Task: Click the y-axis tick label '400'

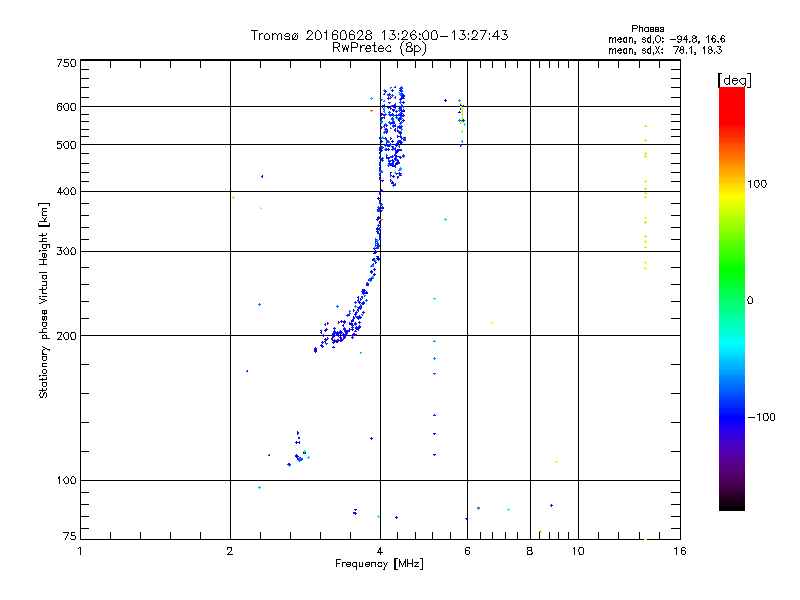Action: pos(66,191)
